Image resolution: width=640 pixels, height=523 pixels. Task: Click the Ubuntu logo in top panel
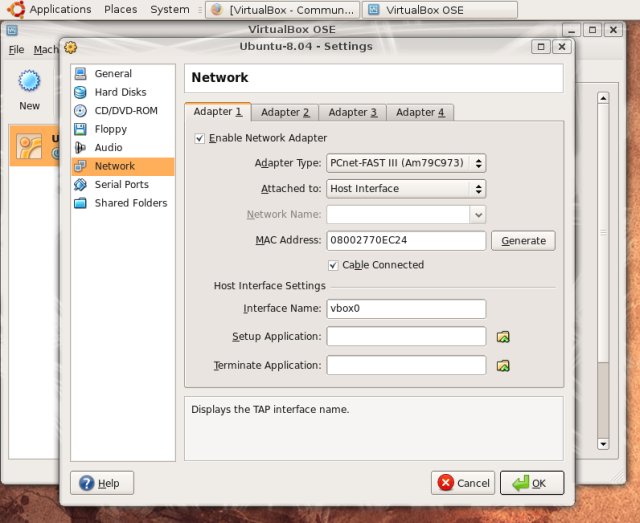pos(16,9)
